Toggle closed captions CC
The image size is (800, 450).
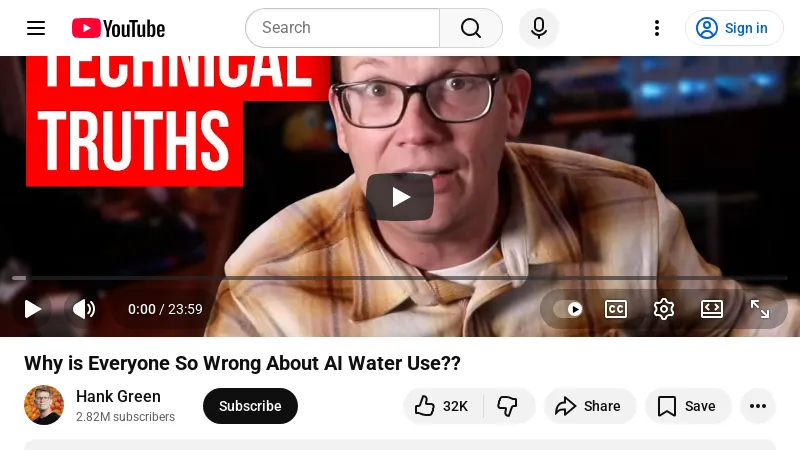point(616,309)
